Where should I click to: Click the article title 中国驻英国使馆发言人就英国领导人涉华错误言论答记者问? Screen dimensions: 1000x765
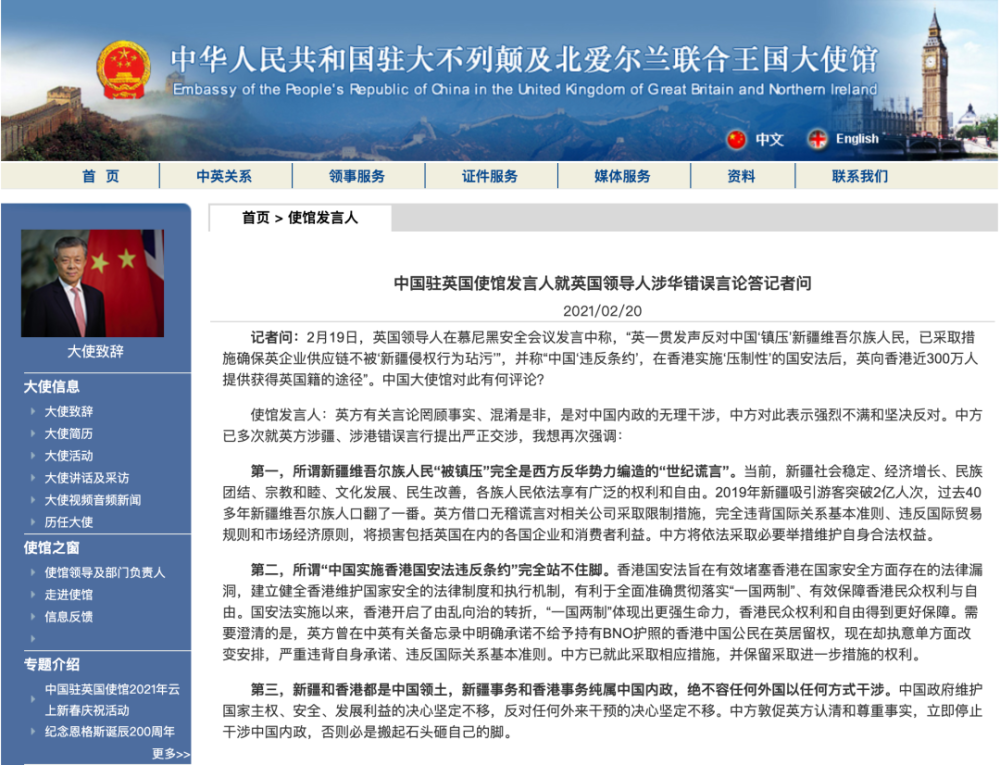click(603, 283)
